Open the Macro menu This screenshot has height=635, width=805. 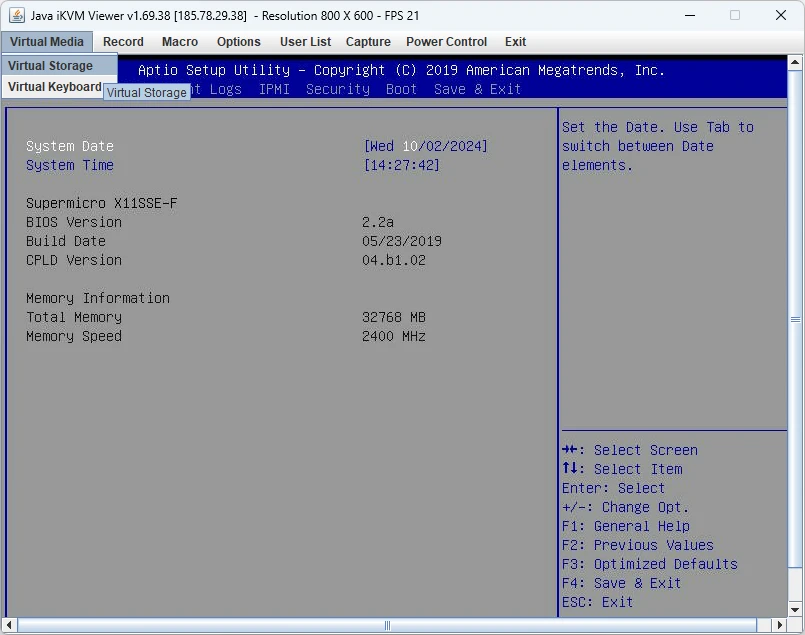tap(180, 42)
